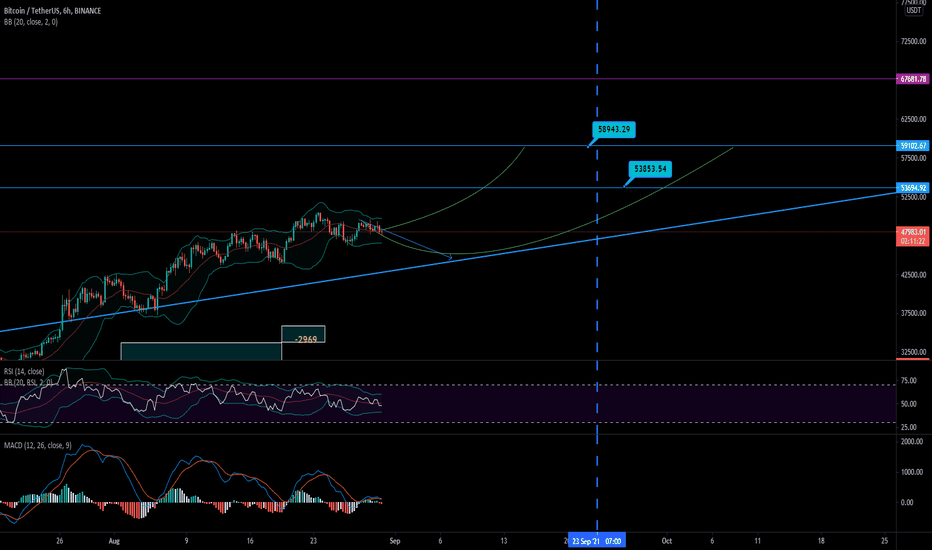Click the 72500.00 price axis value
The image size is (932, 550).
(914, 42)
